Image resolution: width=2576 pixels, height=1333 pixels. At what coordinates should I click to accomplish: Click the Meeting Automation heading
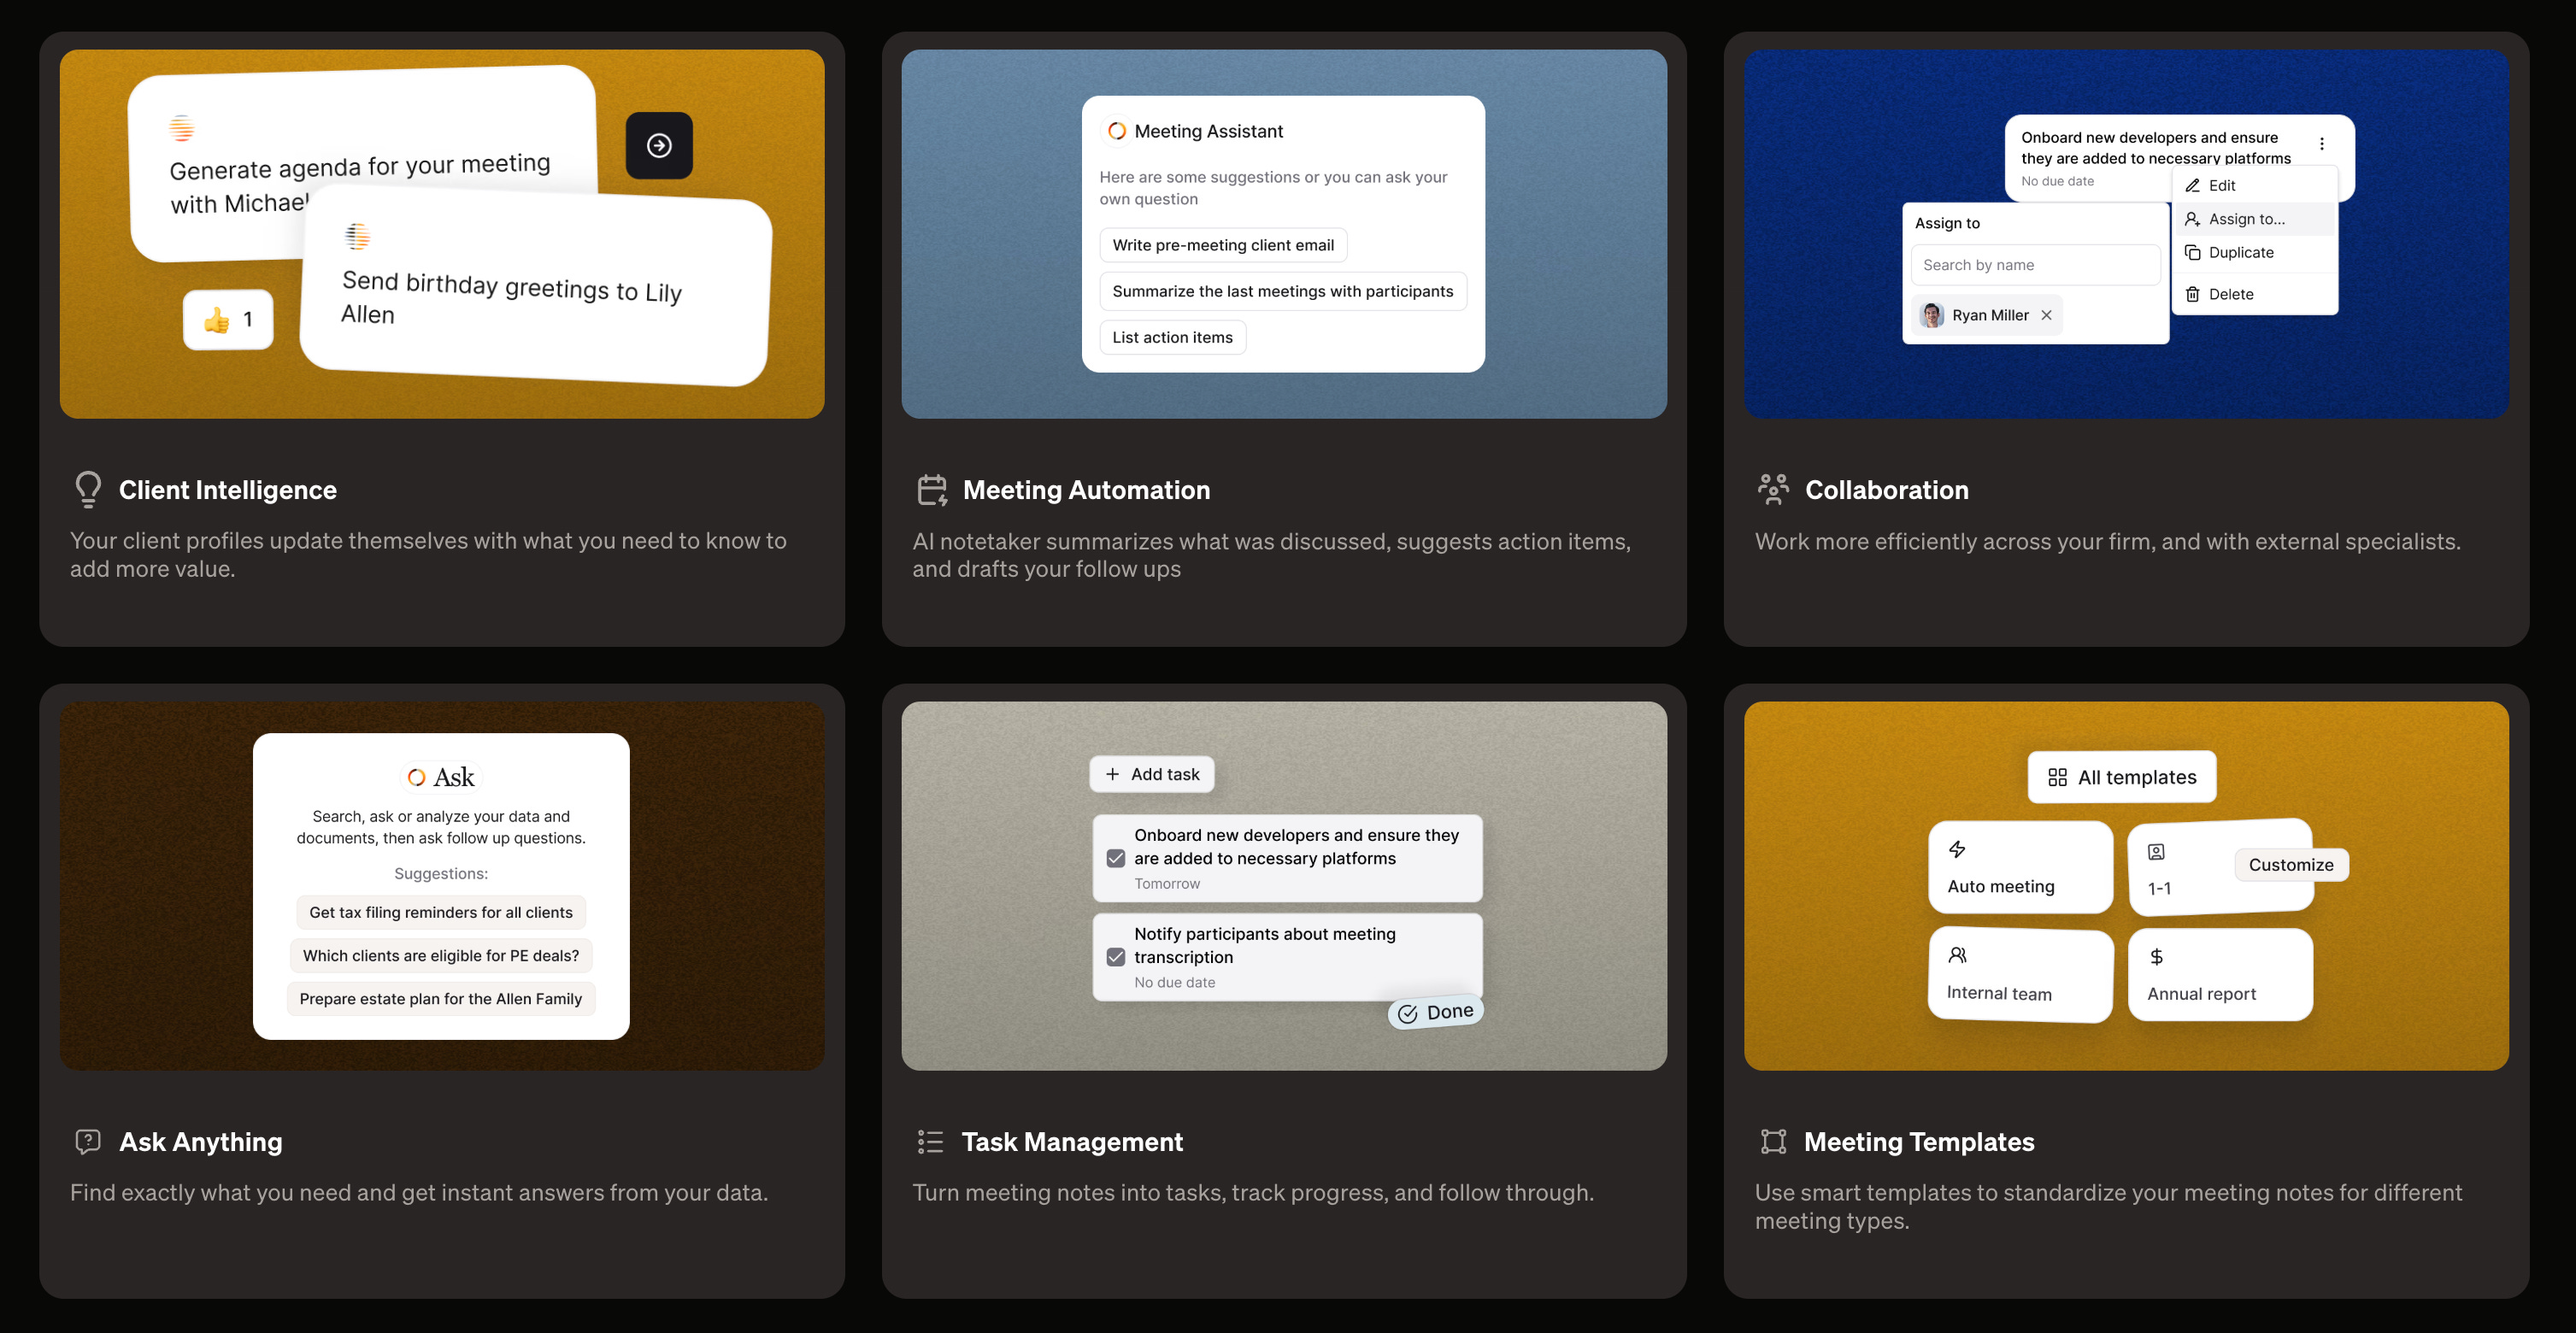tap(1086, 490)
